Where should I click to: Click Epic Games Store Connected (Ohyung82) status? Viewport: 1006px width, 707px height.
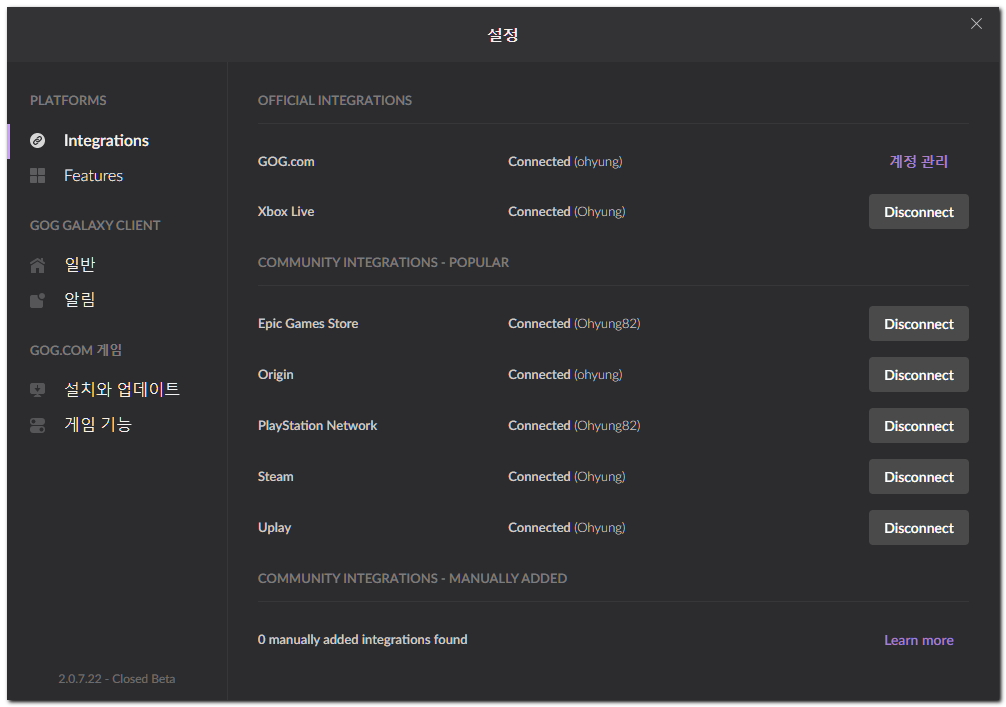coord(574,324)
